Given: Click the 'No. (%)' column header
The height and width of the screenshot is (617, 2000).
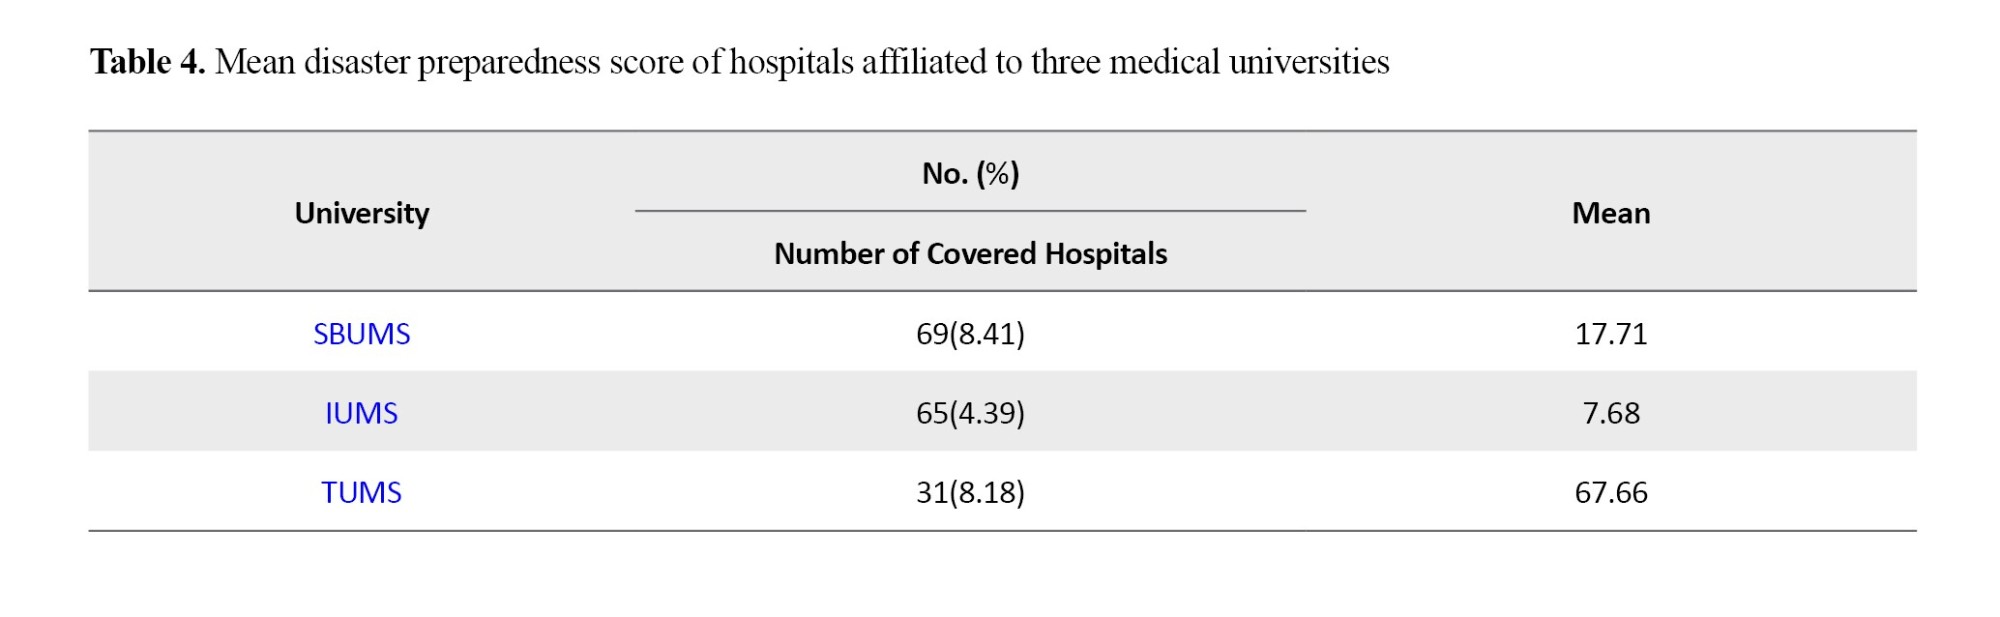Looking at the screenshot, I should pyautogui.click(x=970, y=174).
